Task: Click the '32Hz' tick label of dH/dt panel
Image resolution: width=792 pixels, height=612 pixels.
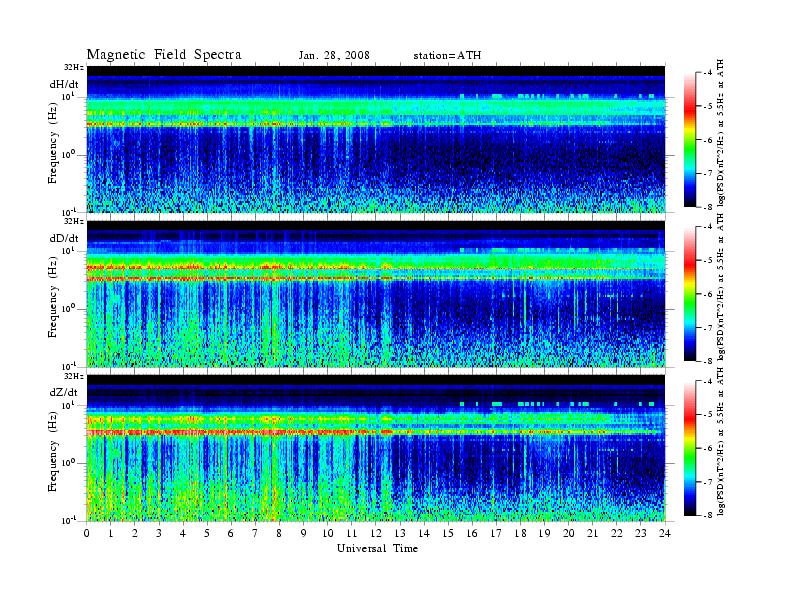Action: [74, 67]
